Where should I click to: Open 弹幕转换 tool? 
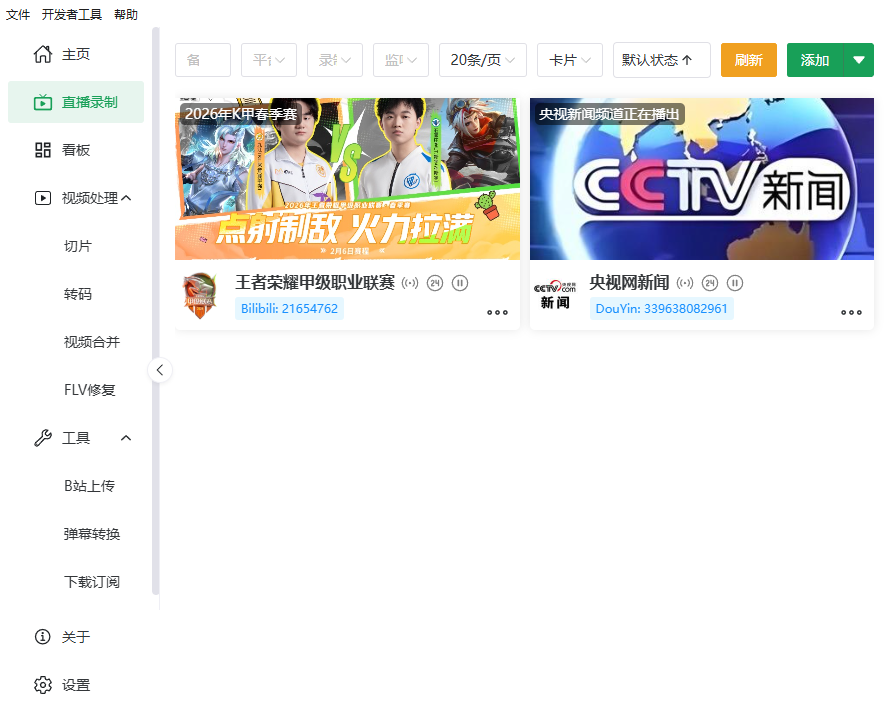point(92,534)
